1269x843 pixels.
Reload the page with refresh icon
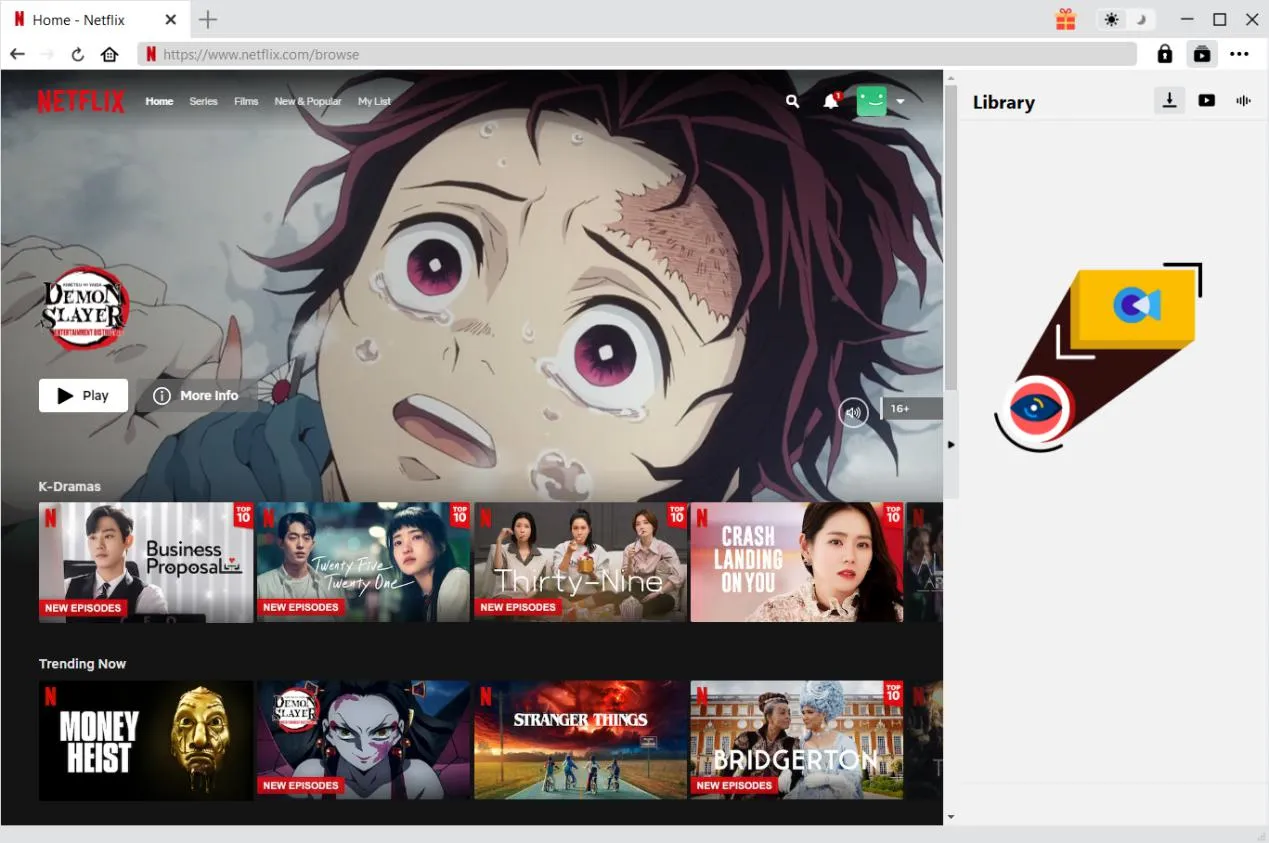(x=78, y=55)
